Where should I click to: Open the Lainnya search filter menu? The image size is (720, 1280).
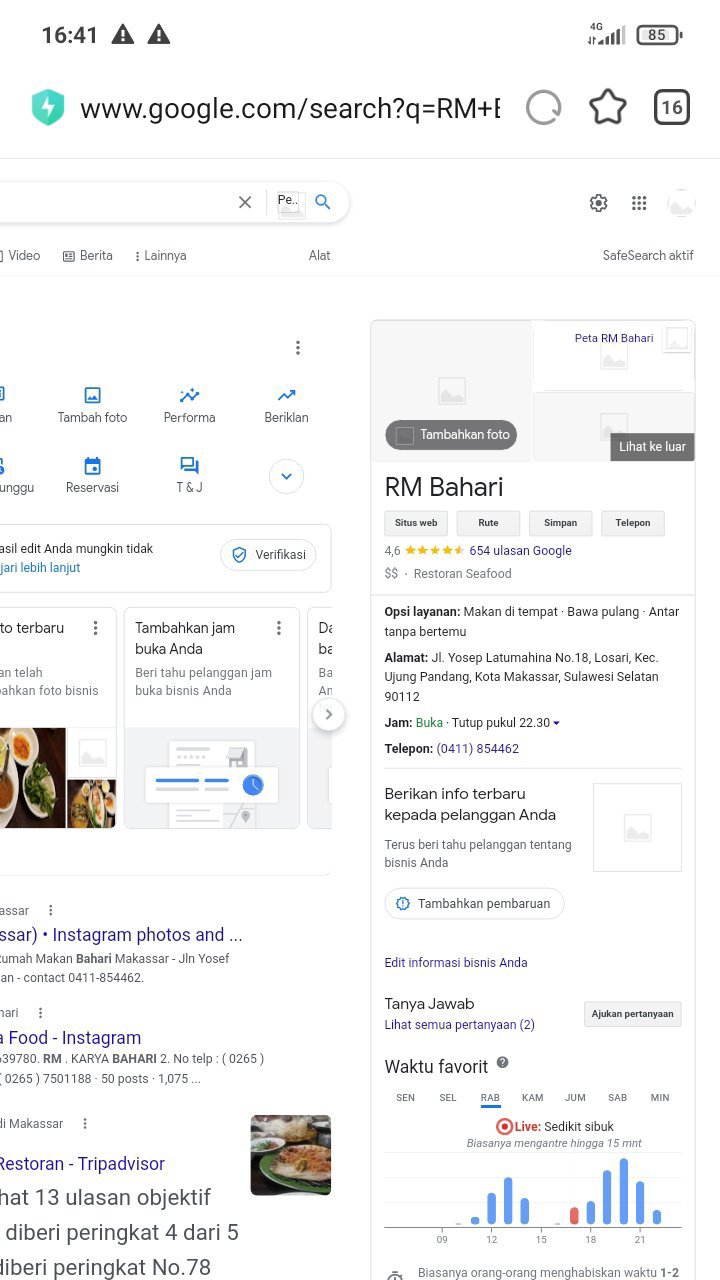(160, 256)
